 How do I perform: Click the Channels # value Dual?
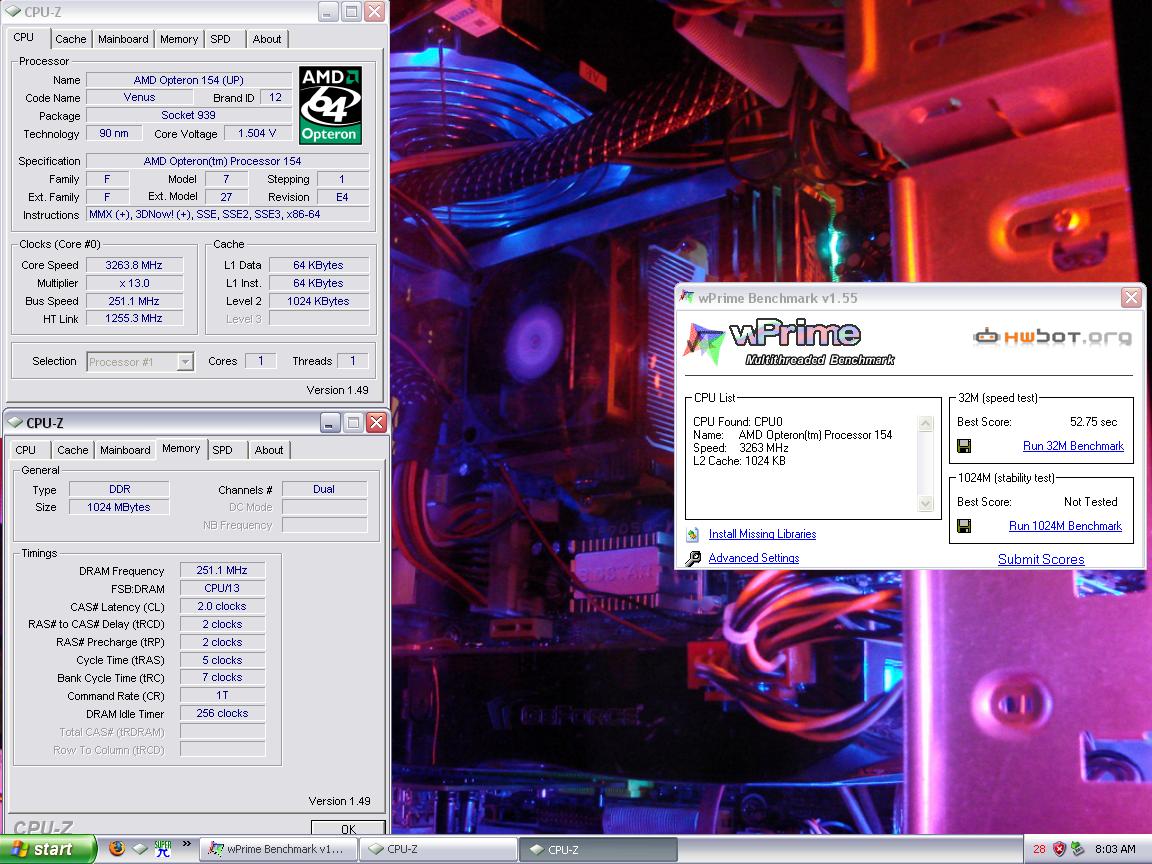[x=324, y=489]
